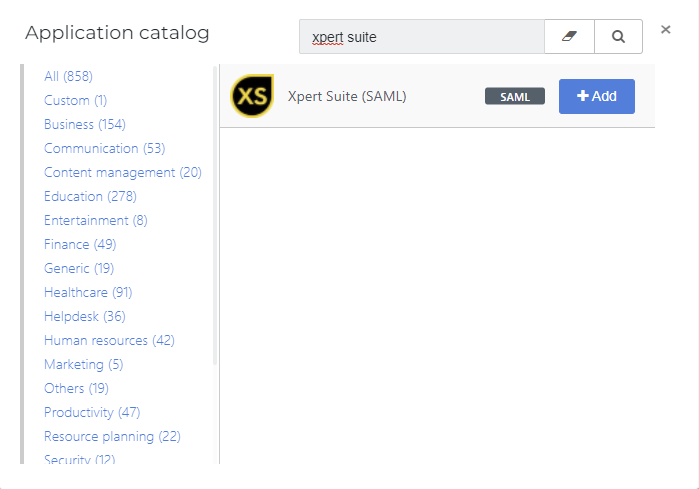Viewport: 699px width, 489px height.
Task: Open the Healthcare (91) category
Action: [88, 293]
